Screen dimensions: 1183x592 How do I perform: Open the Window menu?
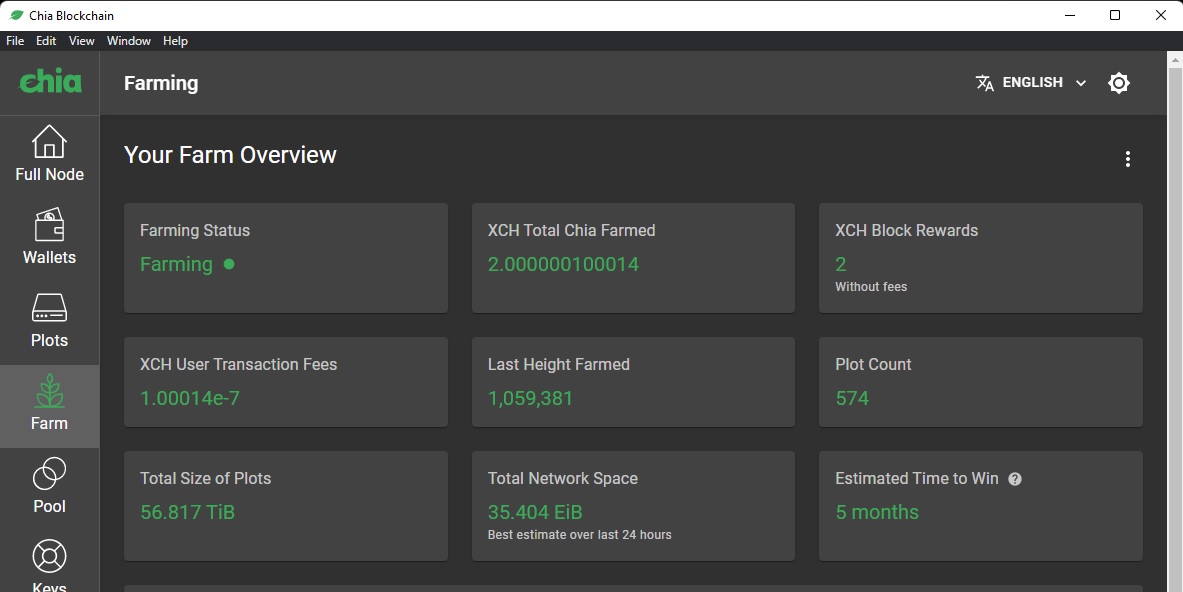click(x=128, y=41)
